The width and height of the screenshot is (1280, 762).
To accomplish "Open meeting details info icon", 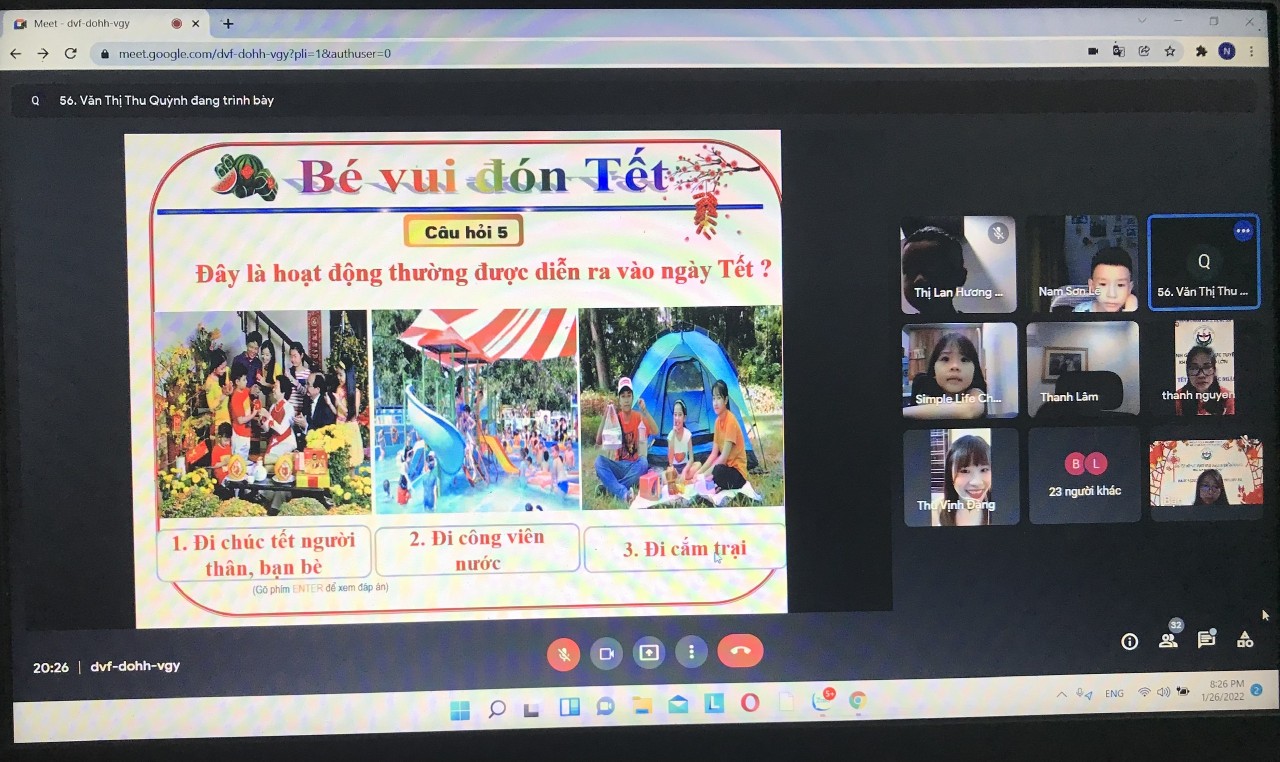I will [x=1130, y=642].
